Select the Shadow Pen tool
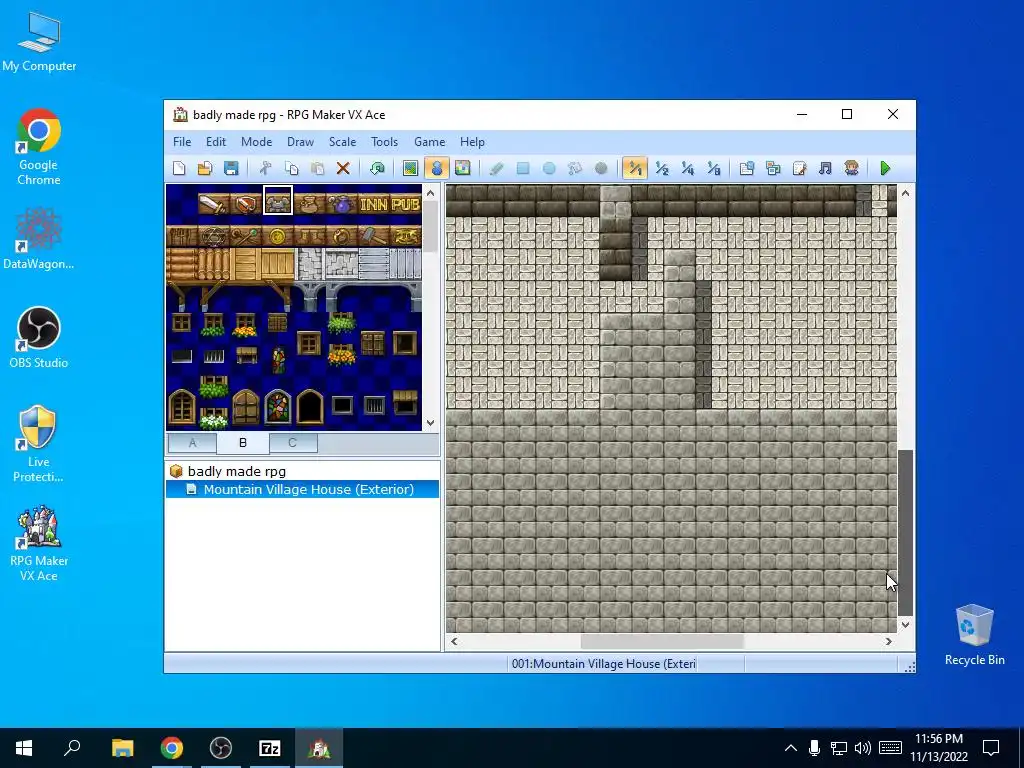The height and width of the screenshot is (768, 1024). [601, 168]
